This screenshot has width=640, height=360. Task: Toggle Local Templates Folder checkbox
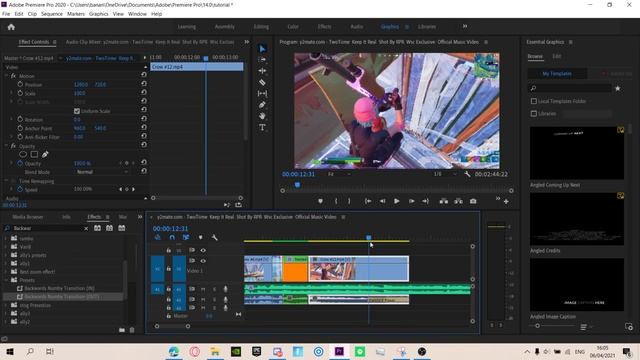click(533, 101)
